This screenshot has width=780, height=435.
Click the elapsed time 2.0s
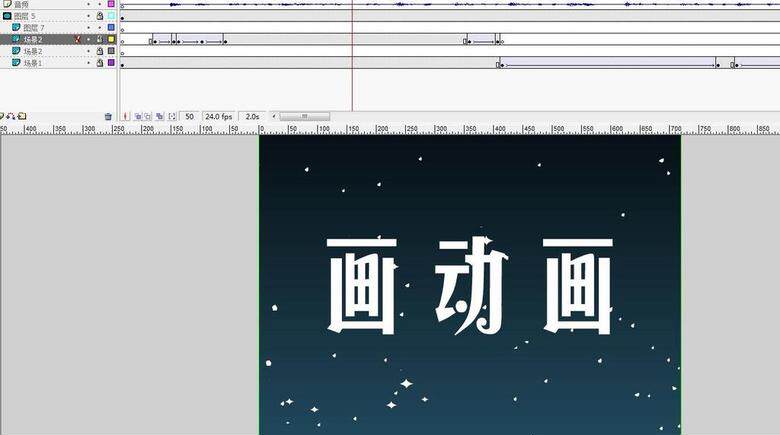pos(252,116)
